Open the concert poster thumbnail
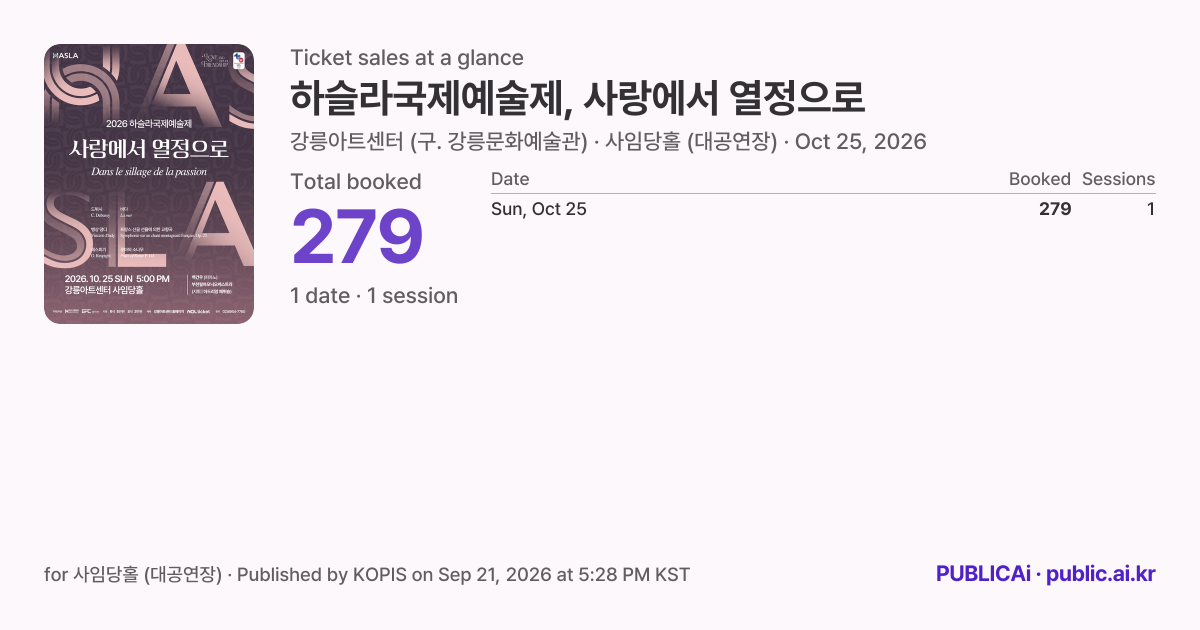The width and height of the screenshot is (1200, 630). pyautogui.click(x=149, y=184)
